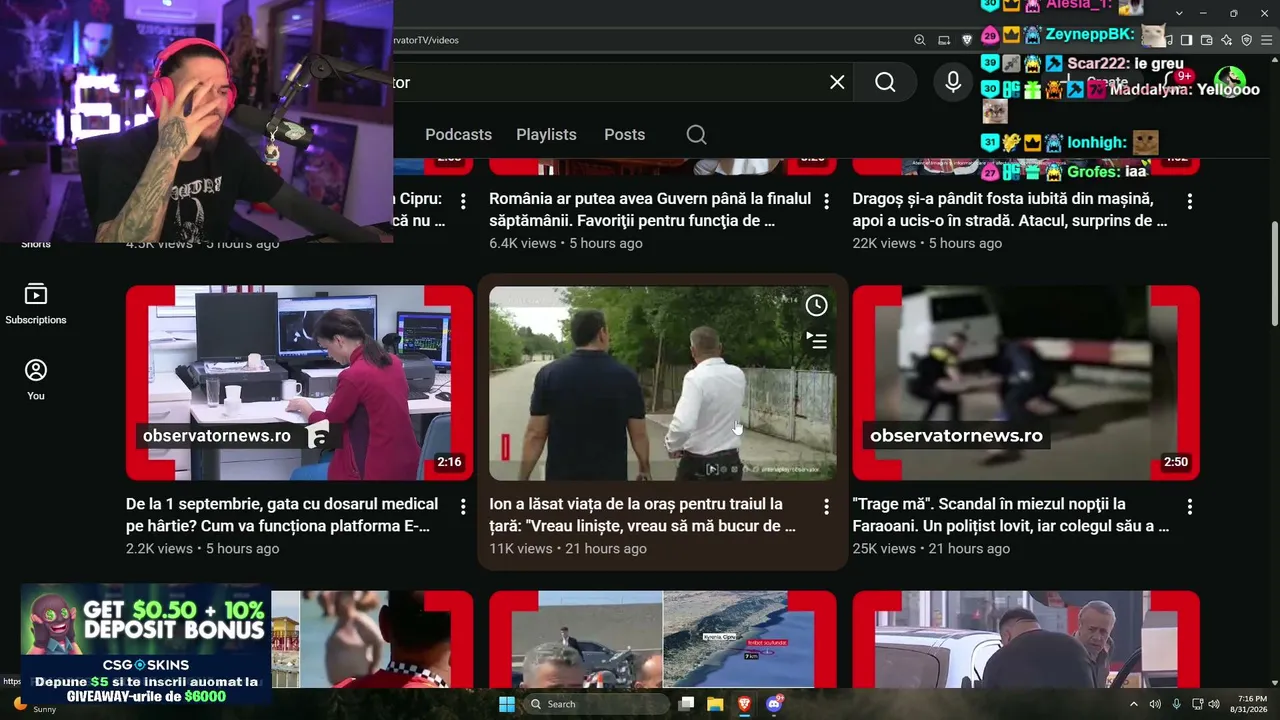Open the 'Dragoș și-a pândit fosta iubită' title

click(x=1010, y=210)
